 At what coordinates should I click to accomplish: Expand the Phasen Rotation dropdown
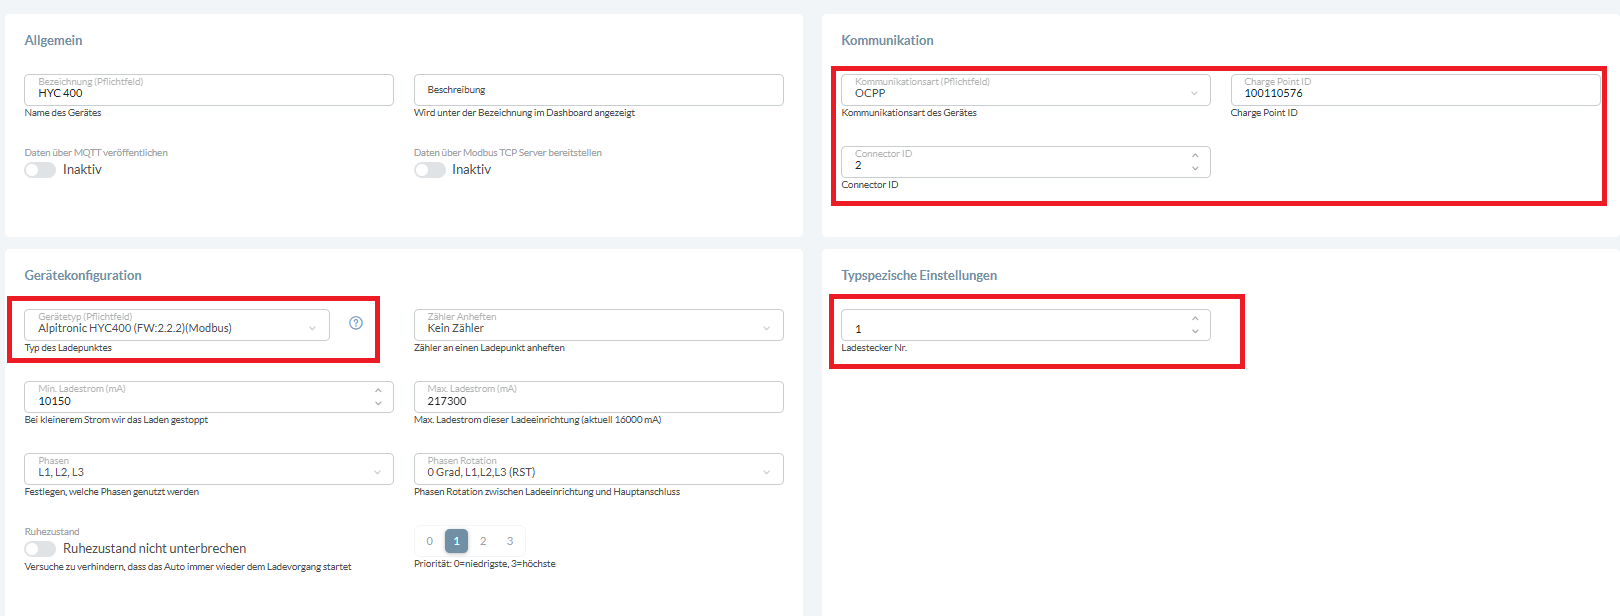tap(598, 469)
